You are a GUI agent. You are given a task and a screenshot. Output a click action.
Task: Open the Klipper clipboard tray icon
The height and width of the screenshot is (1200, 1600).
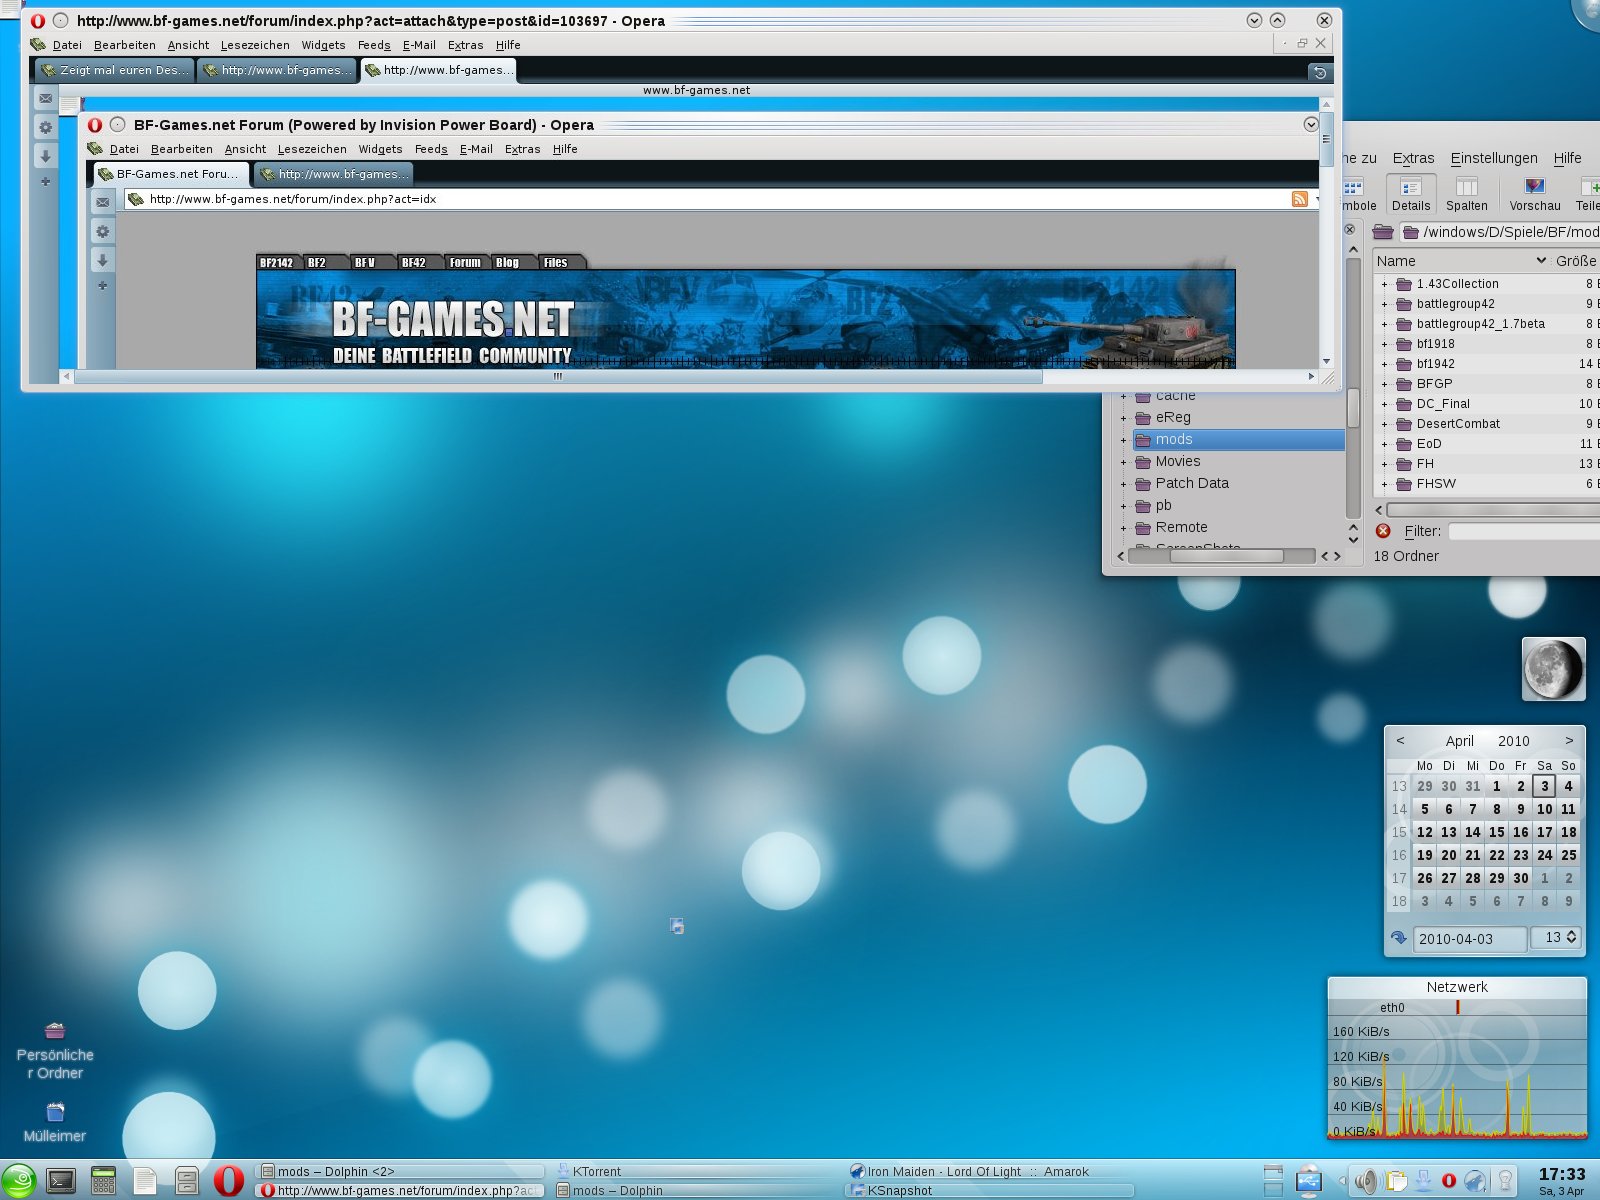pyautogui.click(x=1395, y=1181)
